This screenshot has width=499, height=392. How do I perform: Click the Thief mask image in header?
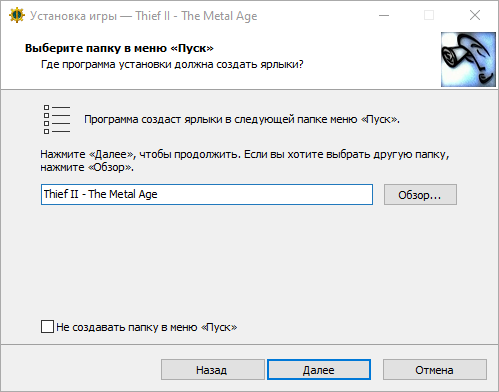[x=468, y=59]
